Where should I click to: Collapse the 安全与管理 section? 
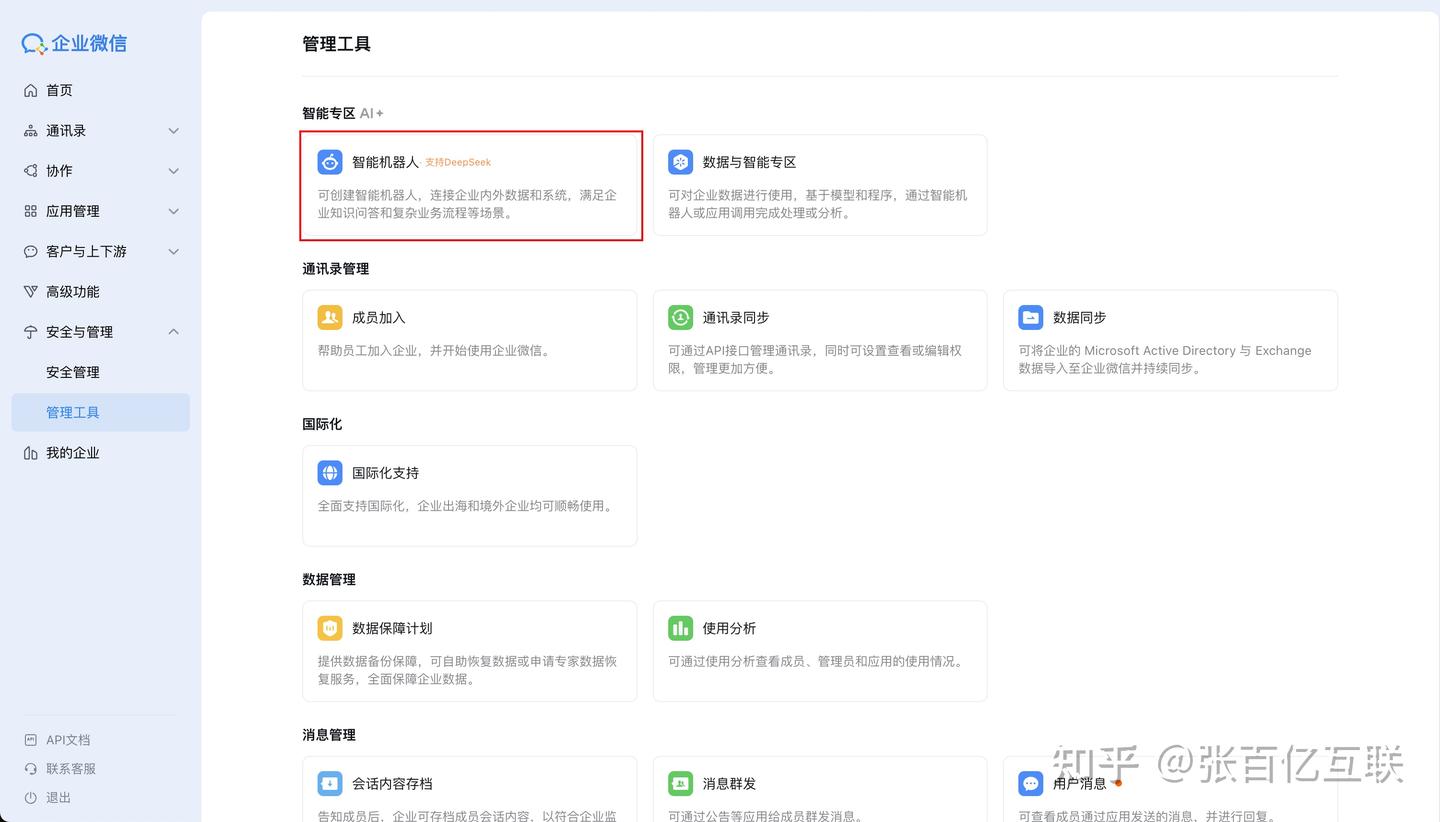(x=100, y=331)
